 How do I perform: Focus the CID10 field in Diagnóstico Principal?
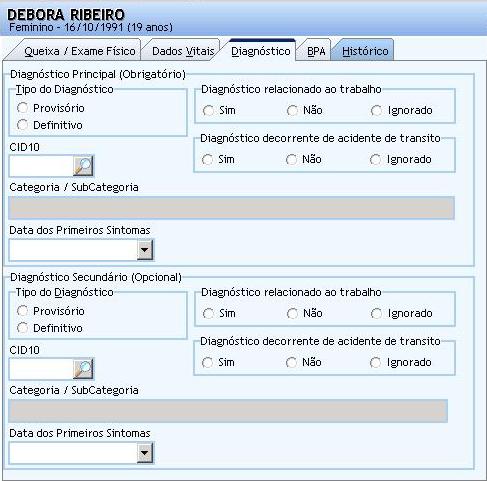[41, 166]
